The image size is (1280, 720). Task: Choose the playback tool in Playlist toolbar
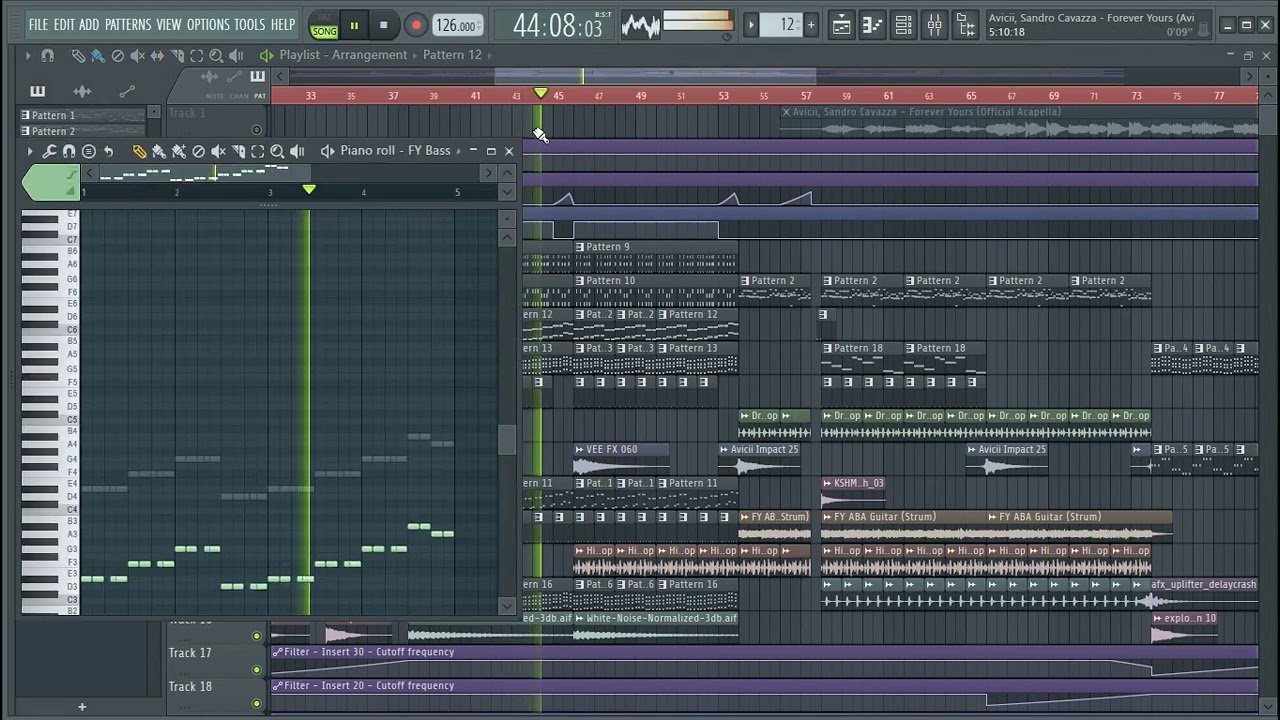tap(236, 56)
